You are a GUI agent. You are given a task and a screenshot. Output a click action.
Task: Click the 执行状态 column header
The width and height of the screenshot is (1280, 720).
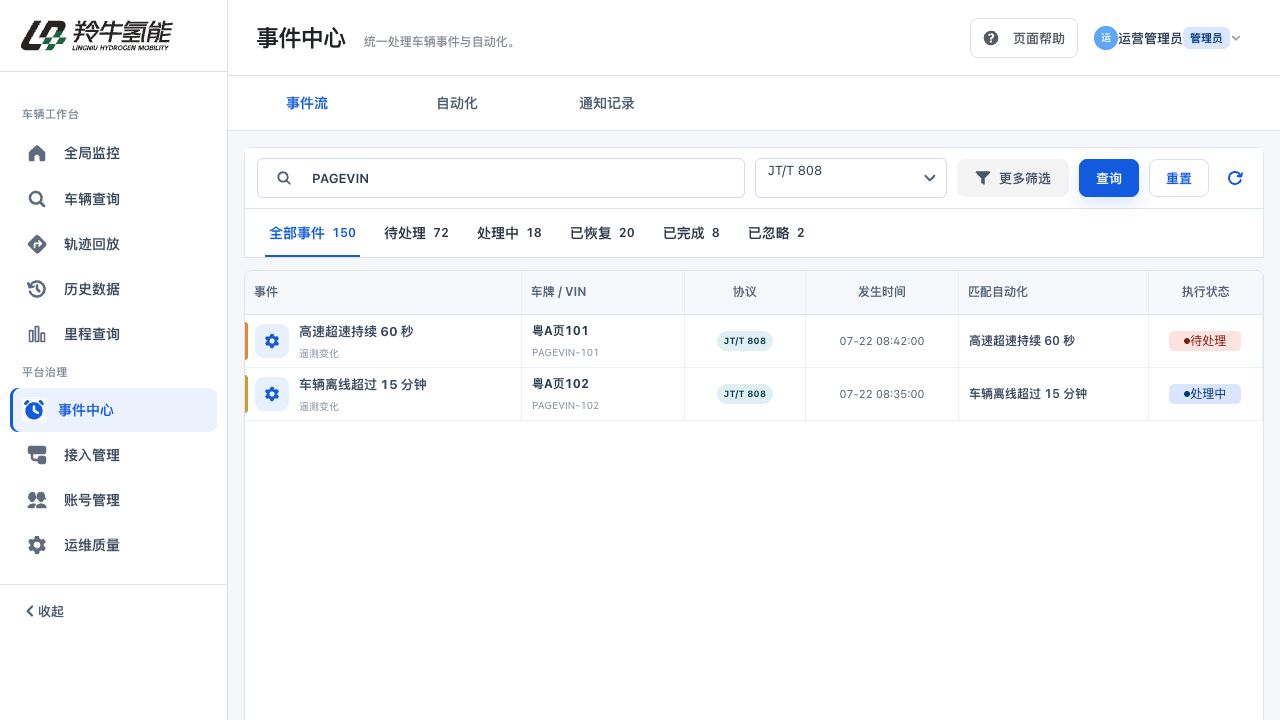[1206, 292]
